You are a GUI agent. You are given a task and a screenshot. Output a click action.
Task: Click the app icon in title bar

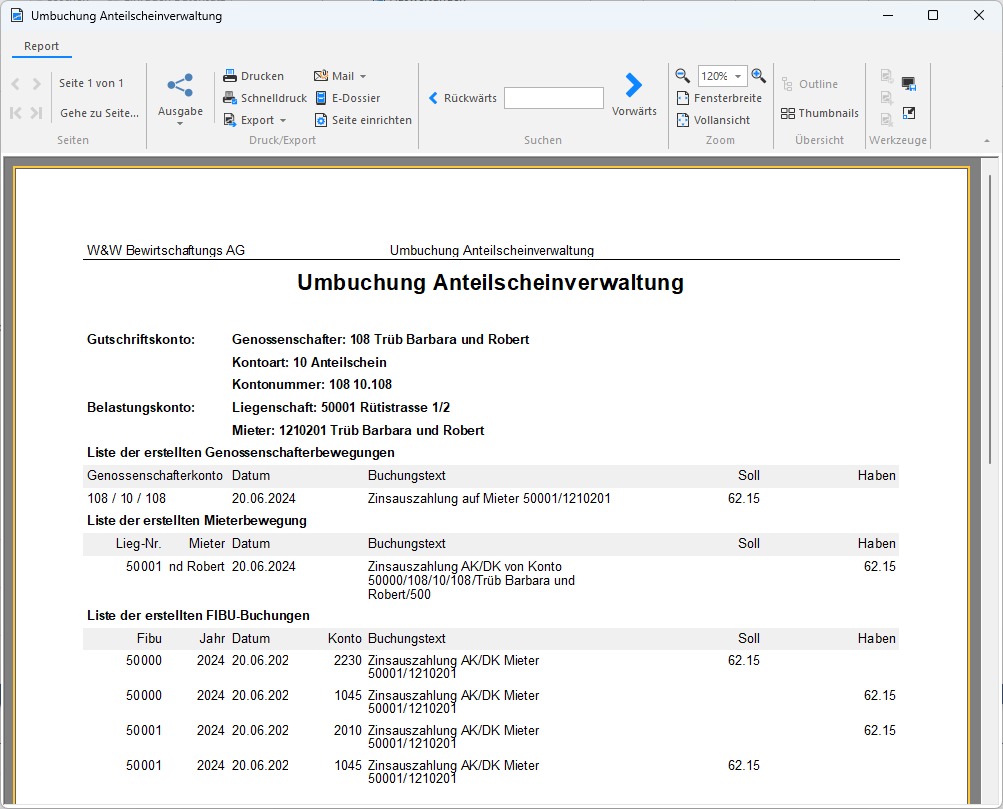17,15
